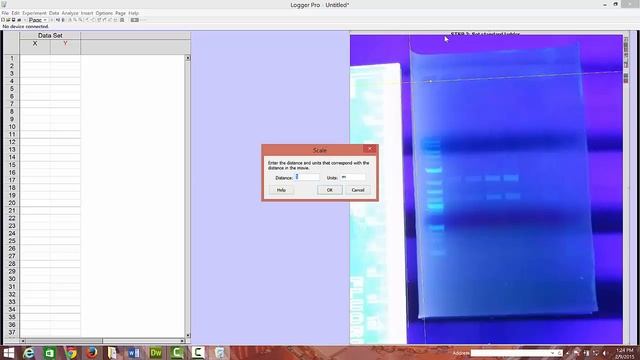
Task: Open the Data menu
Action: (54, 13)
